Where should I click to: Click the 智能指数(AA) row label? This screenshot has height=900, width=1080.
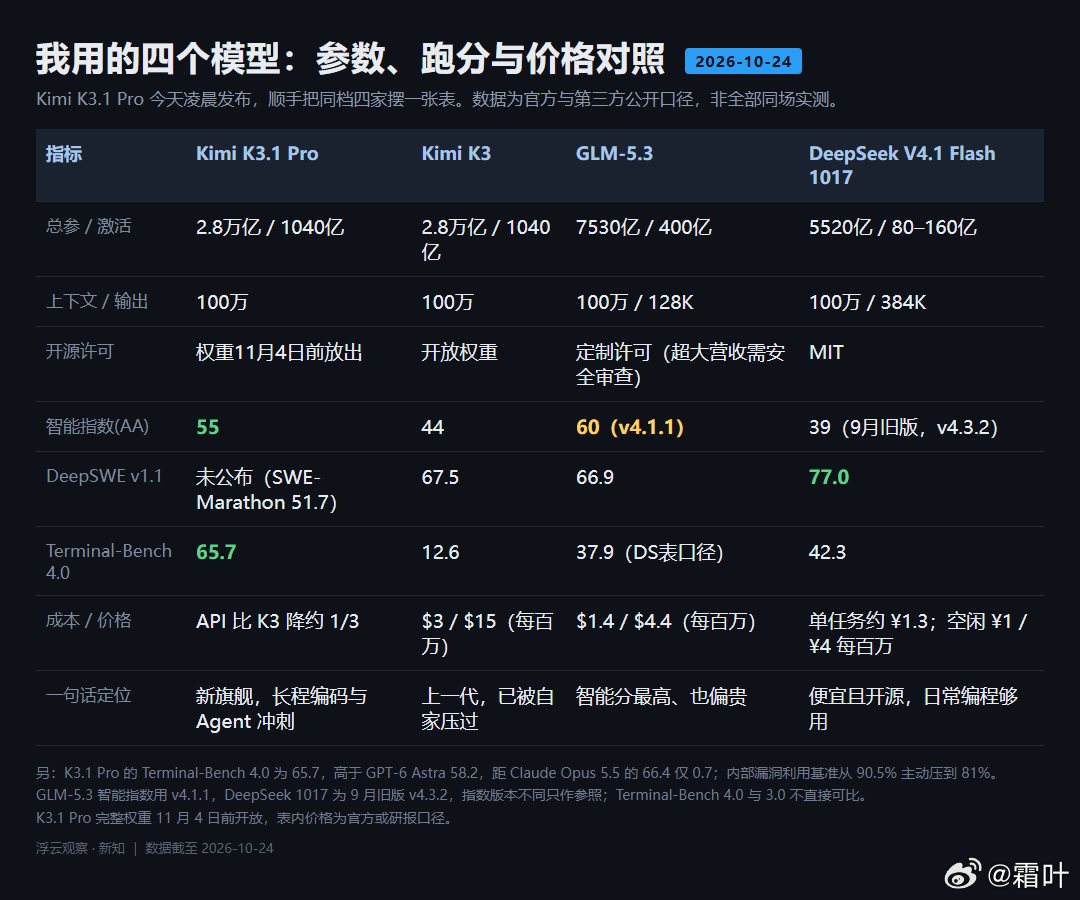(x=97, y=426)
